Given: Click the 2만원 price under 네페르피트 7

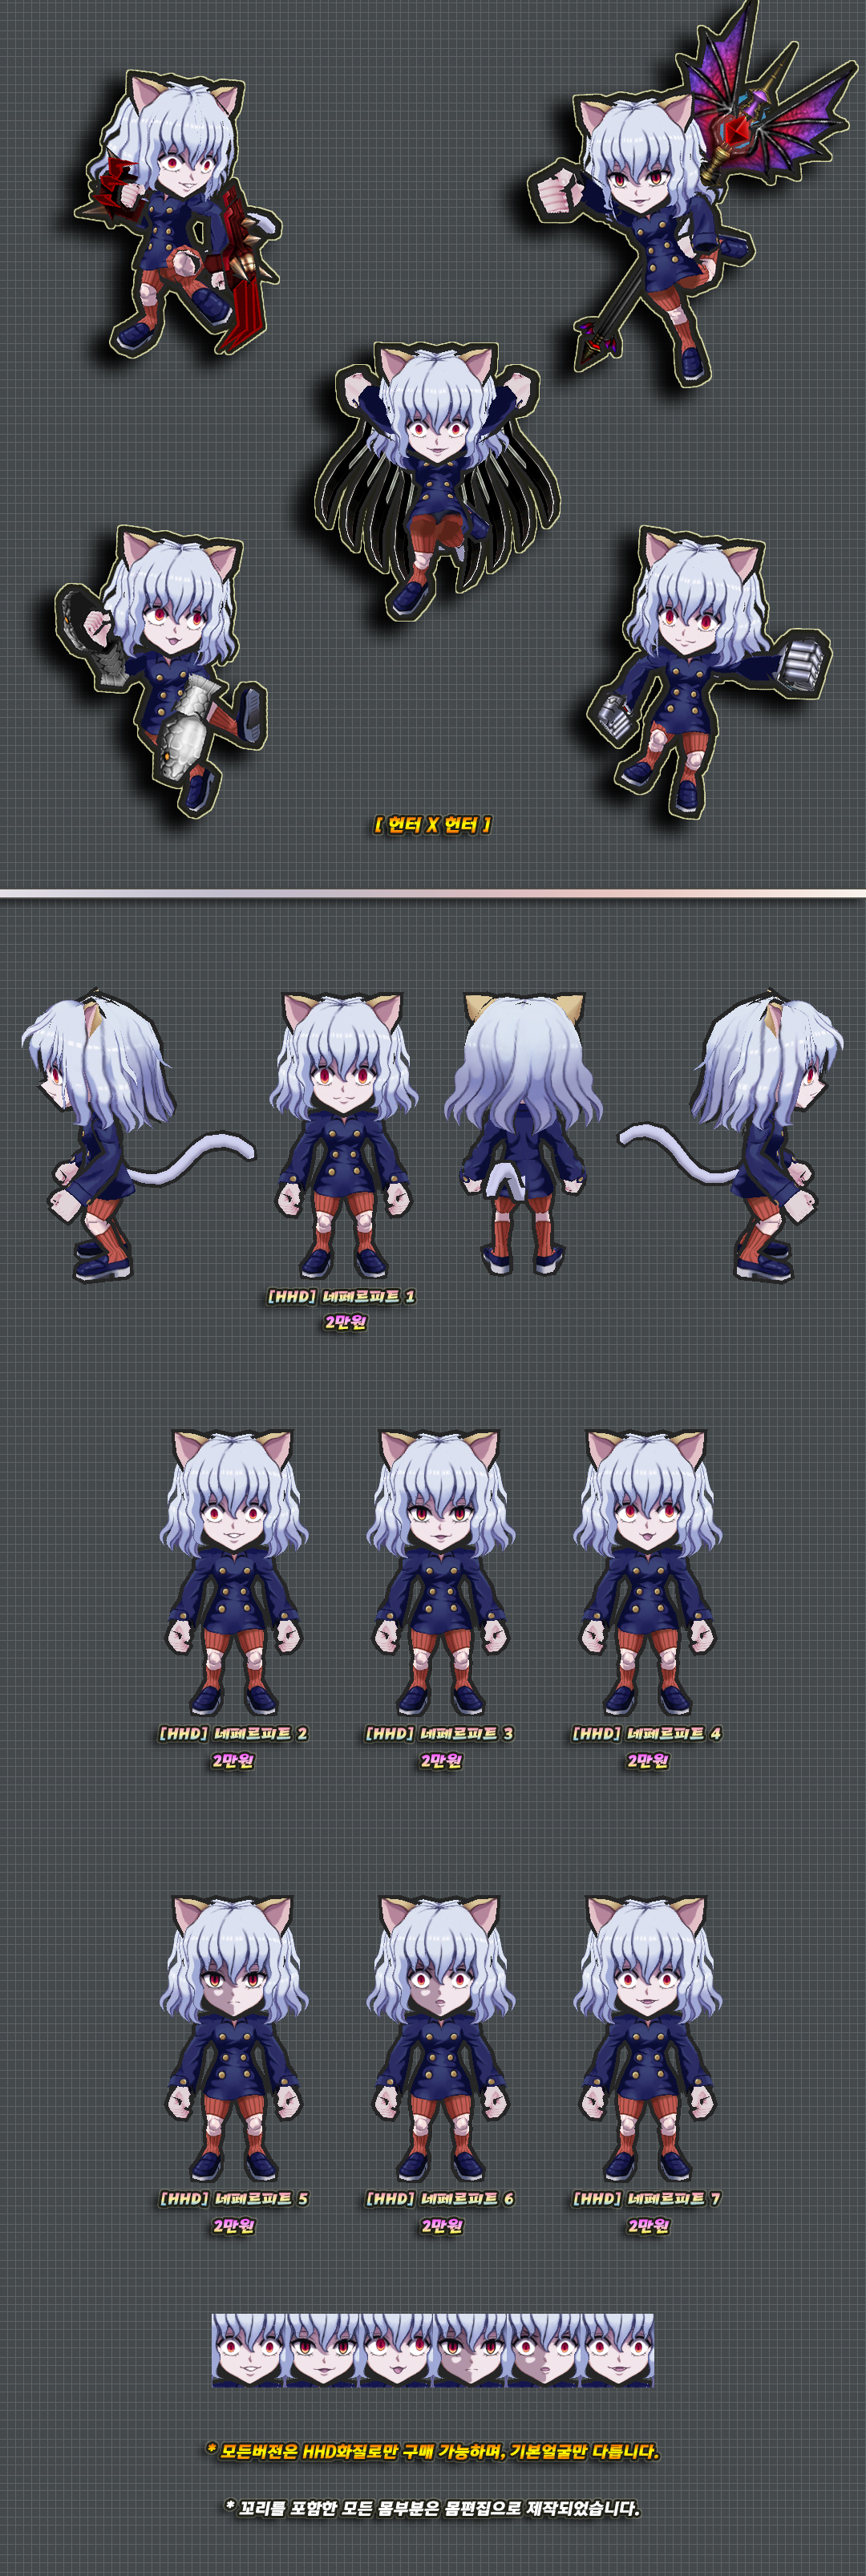Looking at the screenshot, I should 649,2226.
